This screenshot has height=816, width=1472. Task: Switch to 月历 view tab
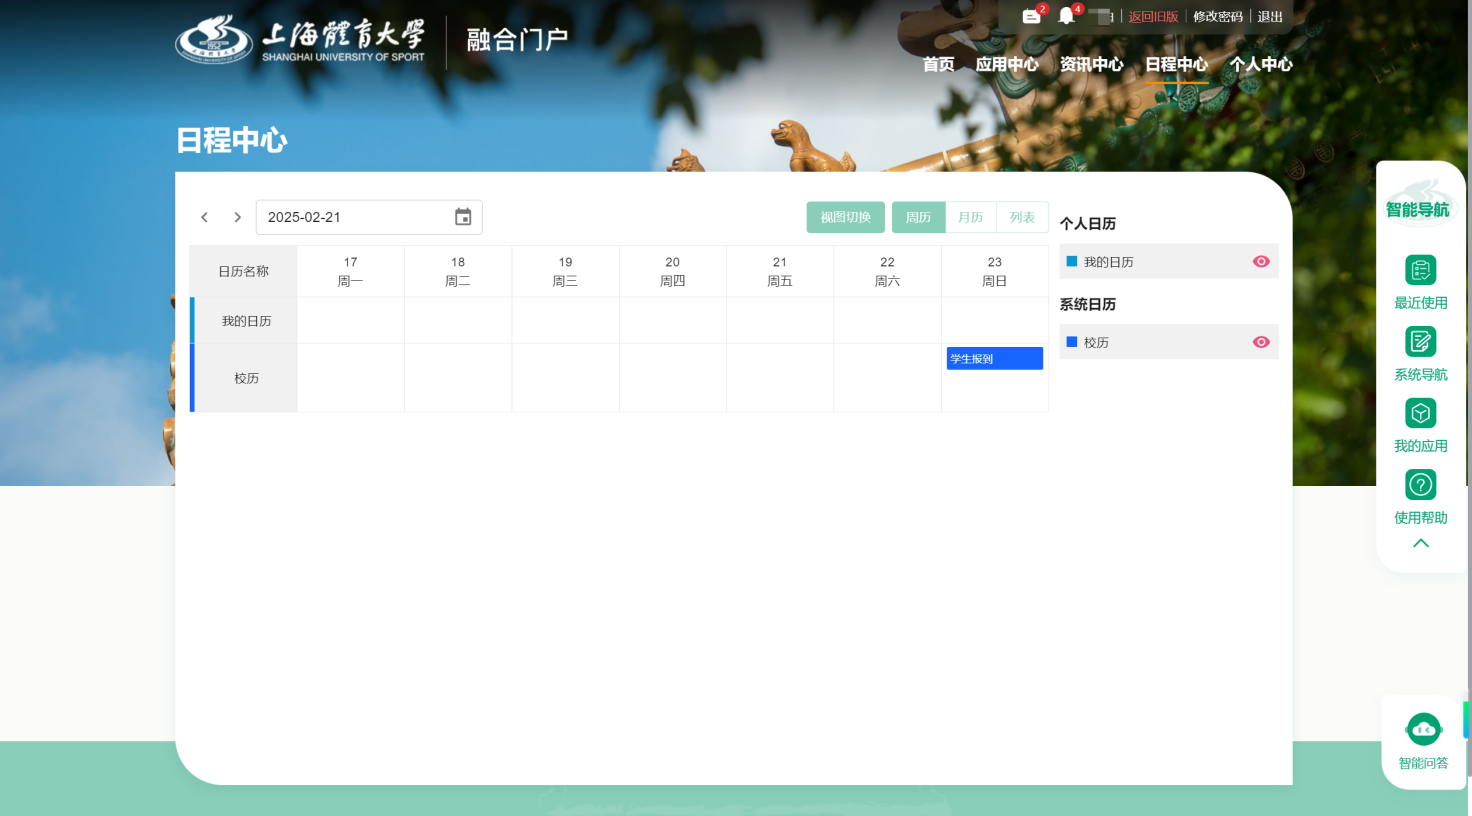(x=971, y=217)
